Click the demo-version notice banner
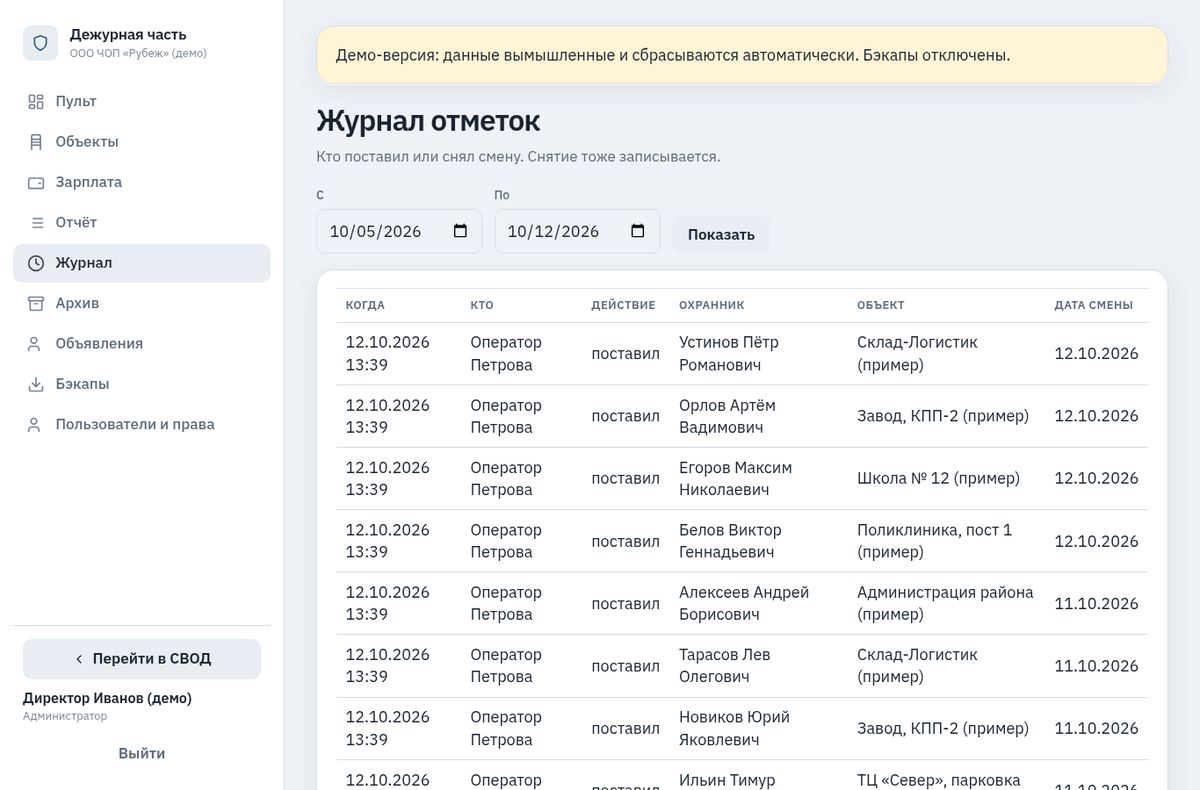Screen dimensions: 1200x790 pyautogui.click(x=742, y=55)
